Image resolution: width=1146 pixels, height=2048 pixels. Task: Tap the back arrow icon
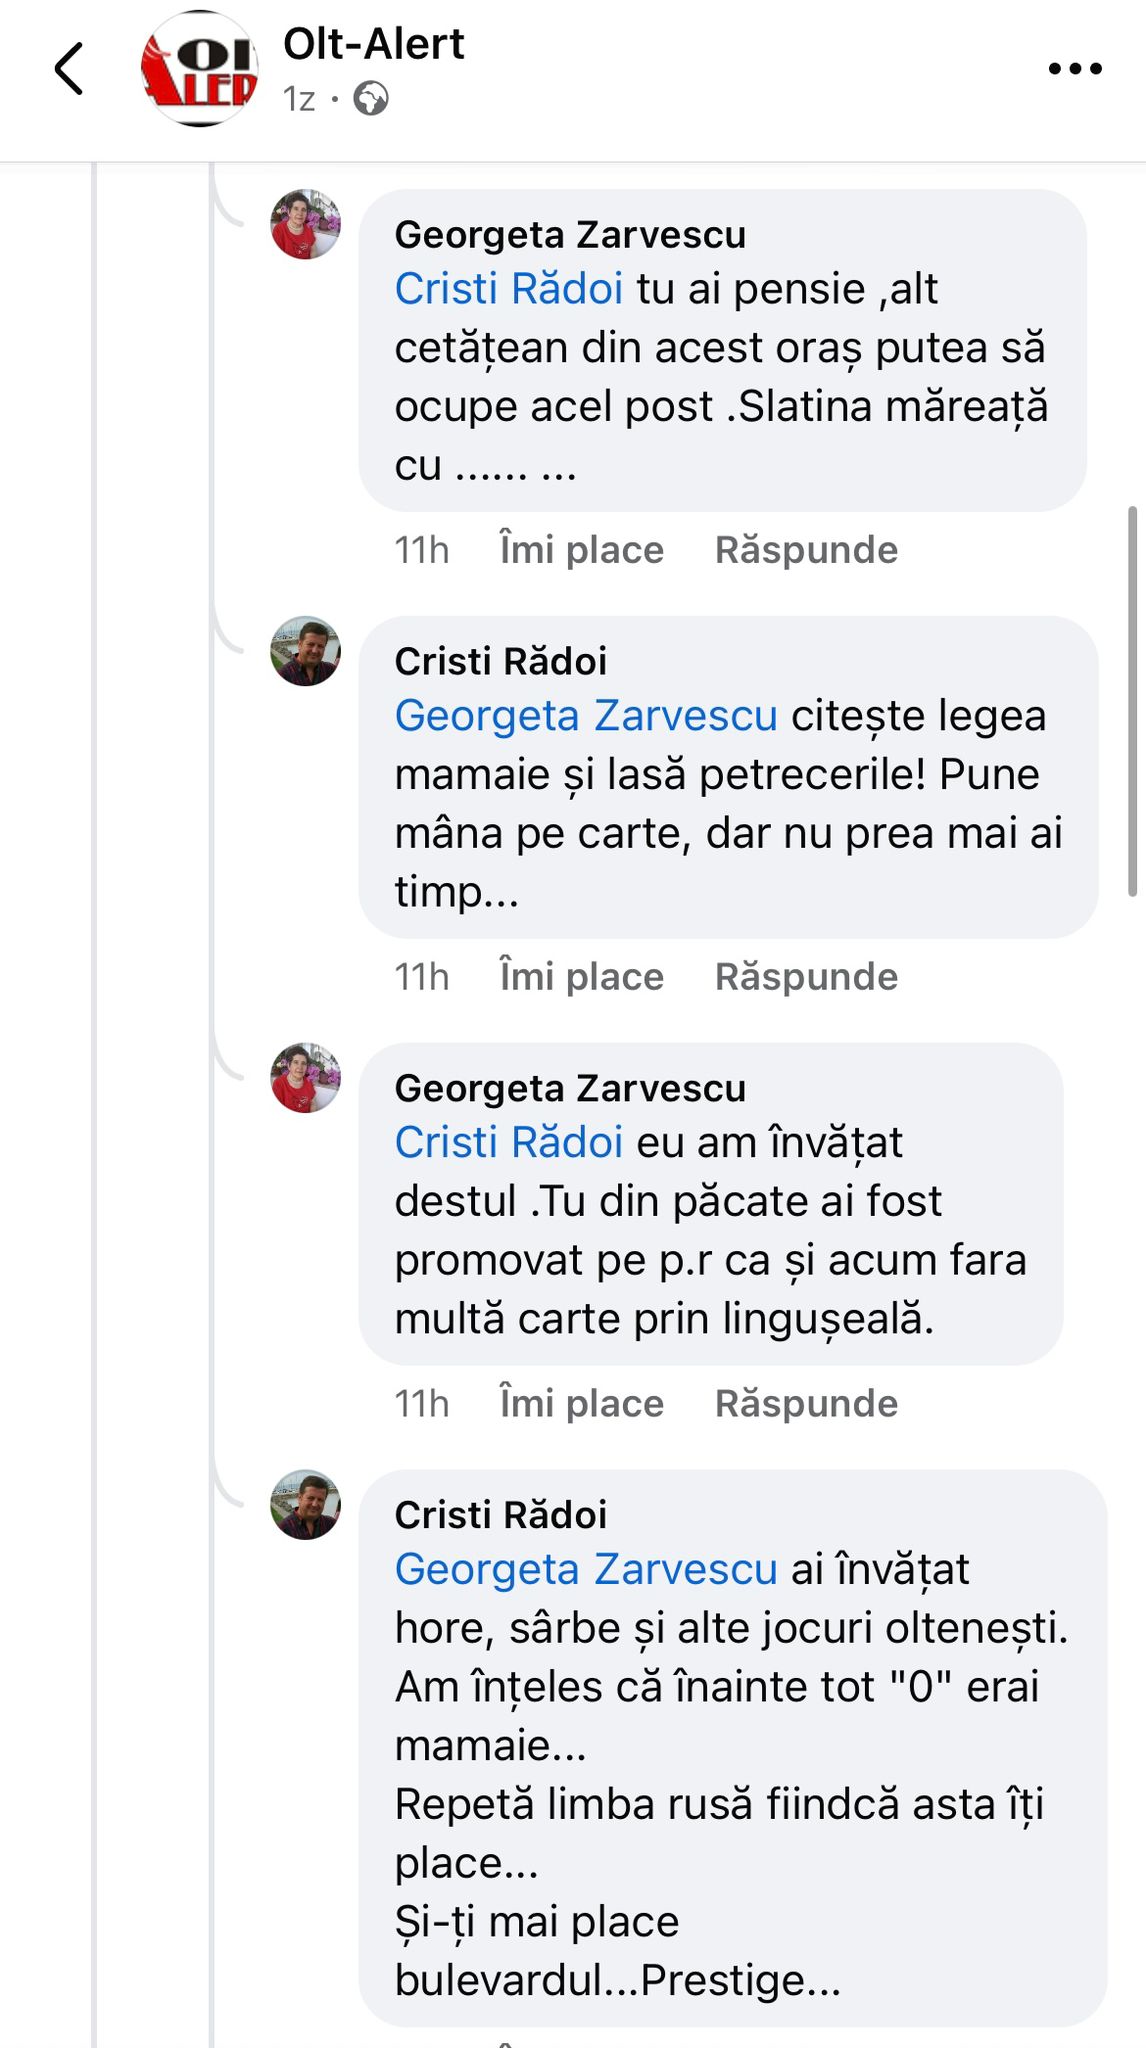(x=69, y=69)
